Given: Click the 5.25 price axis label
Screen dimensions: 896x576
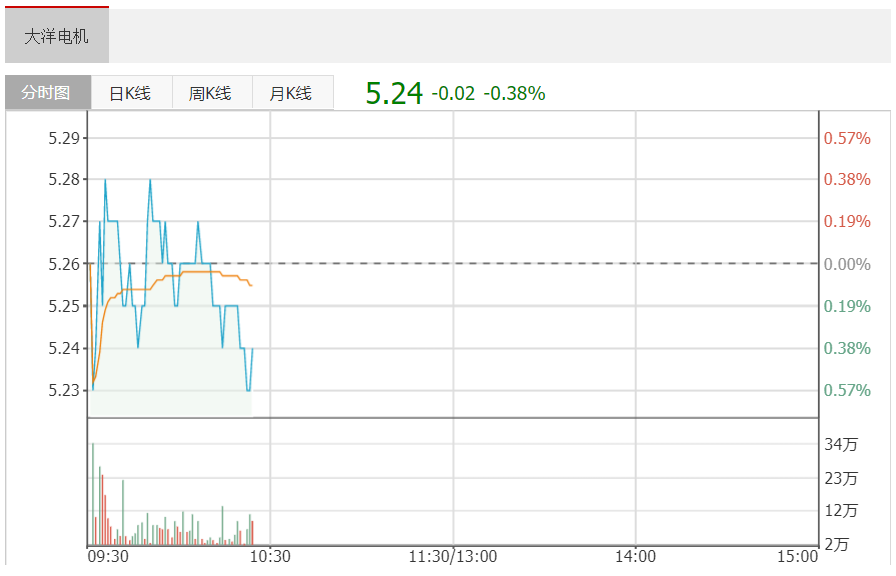Looking at the screenshot, I should pos(64,306).
